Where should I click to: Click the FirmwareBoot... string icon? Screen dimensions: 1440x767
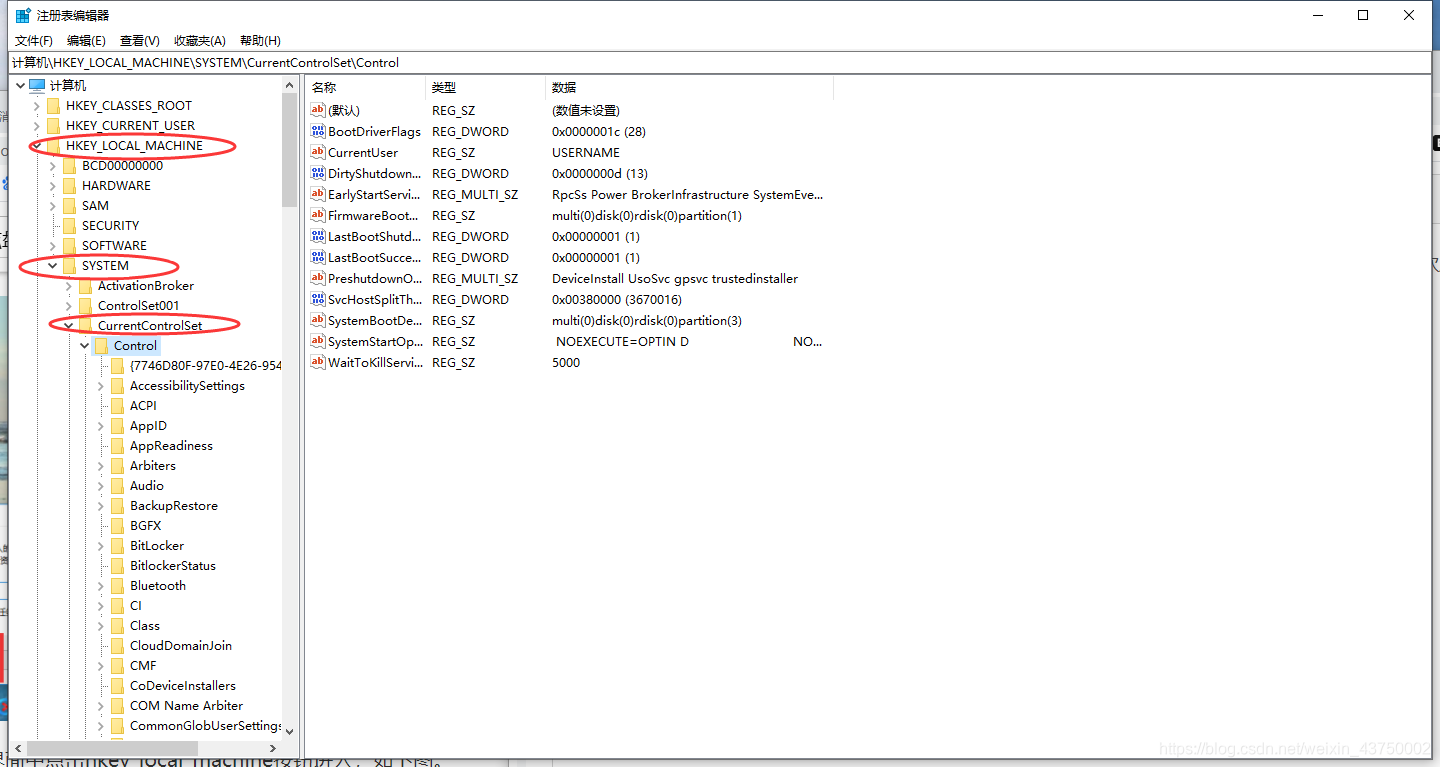pos(318,215)
